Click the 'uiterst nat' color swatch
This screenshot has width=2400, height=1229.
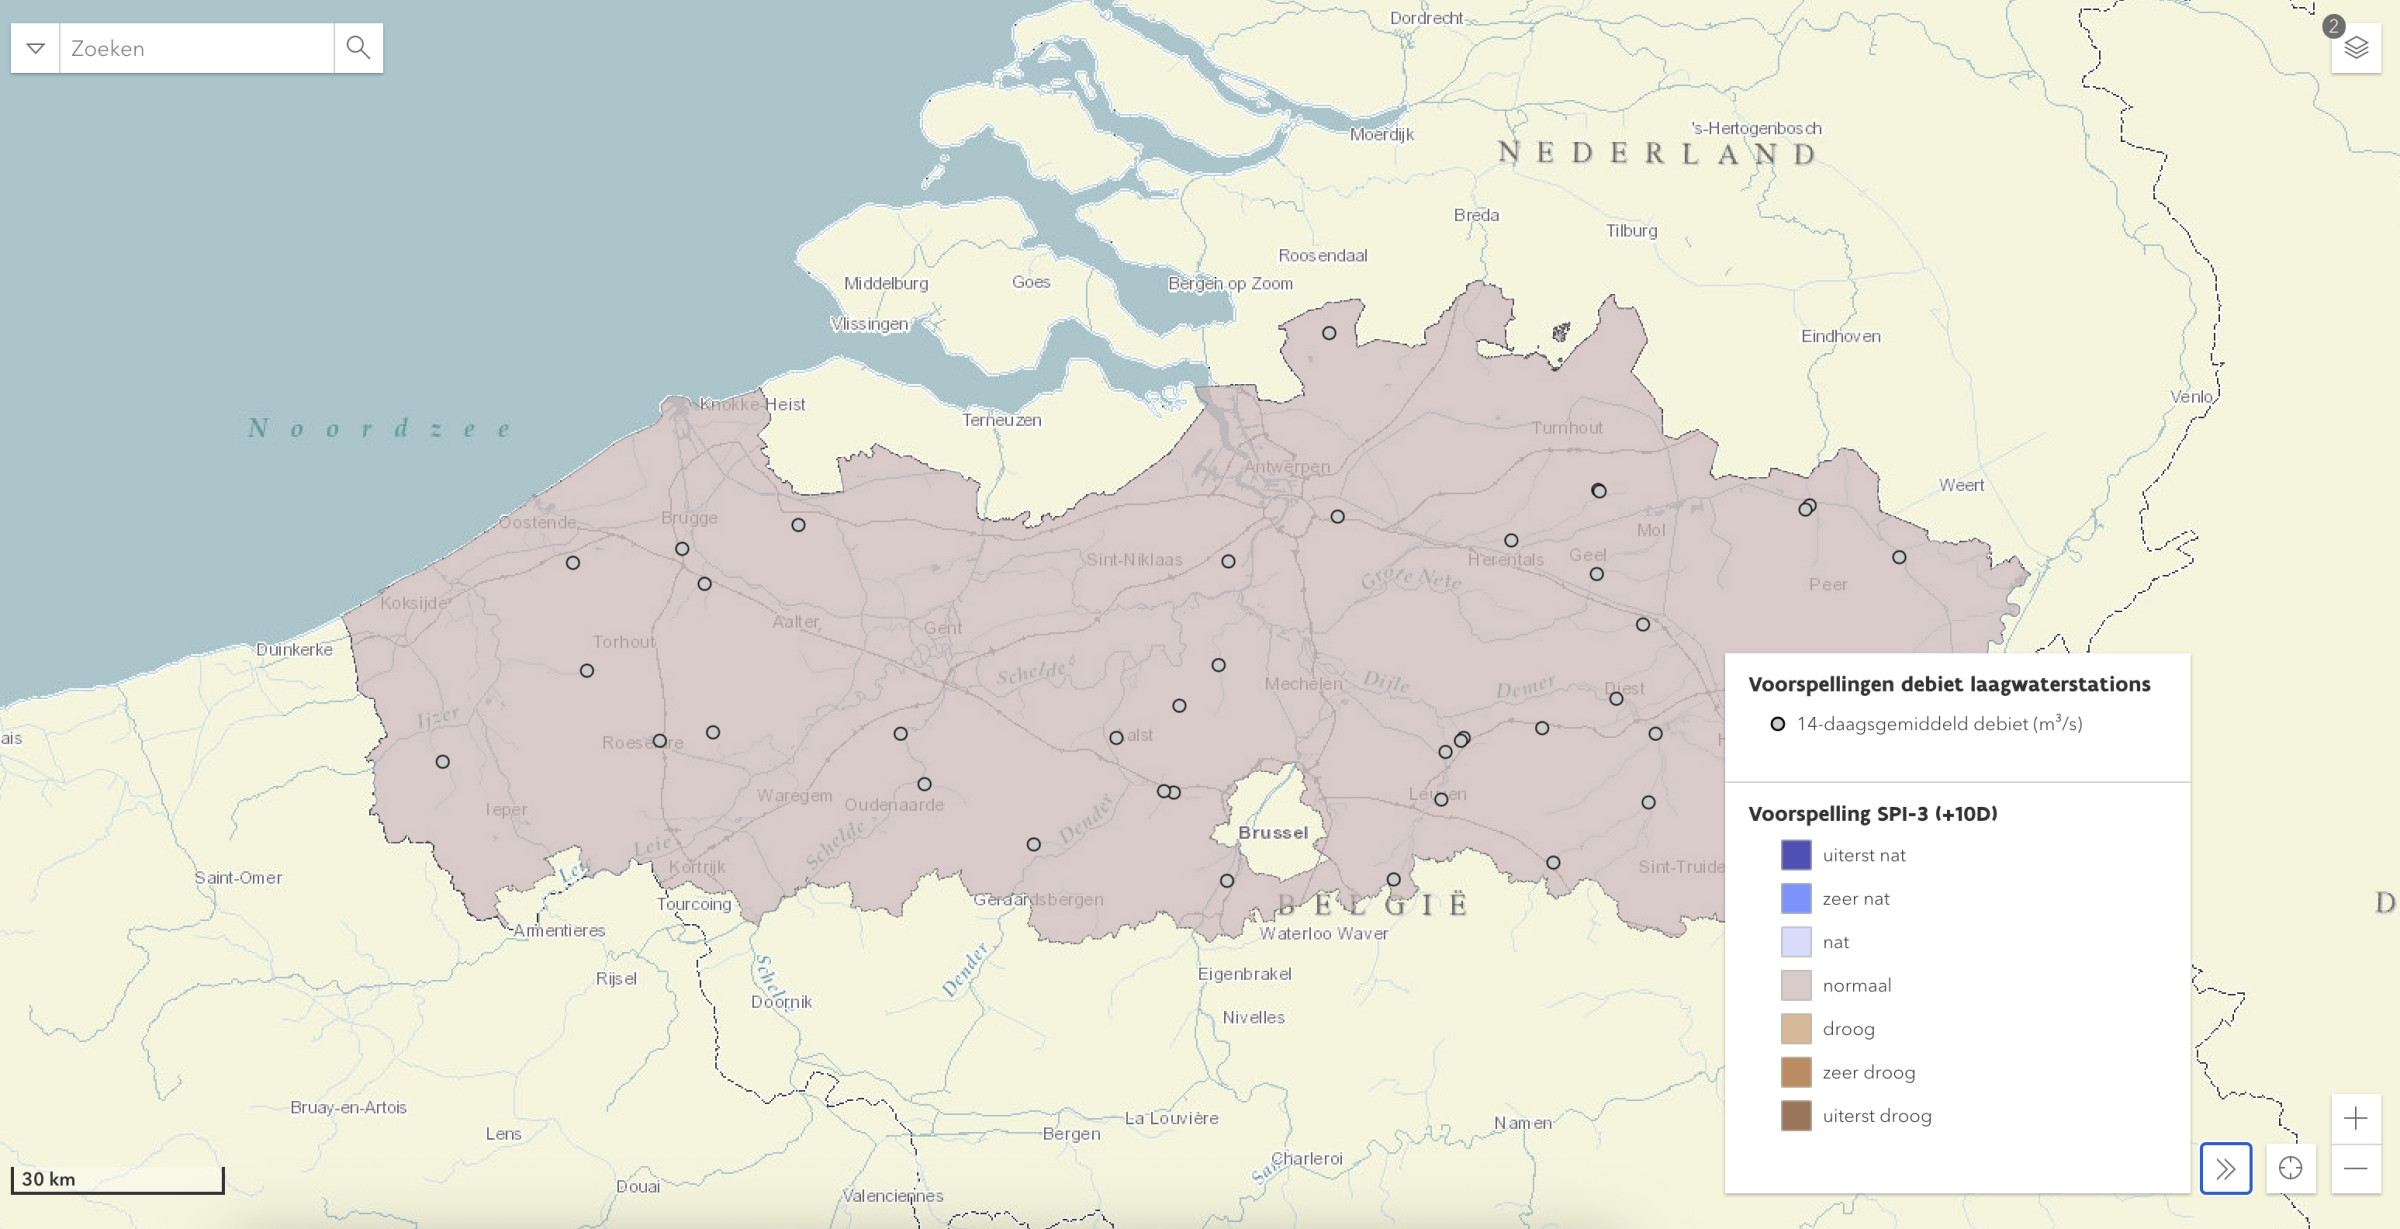1796,855
